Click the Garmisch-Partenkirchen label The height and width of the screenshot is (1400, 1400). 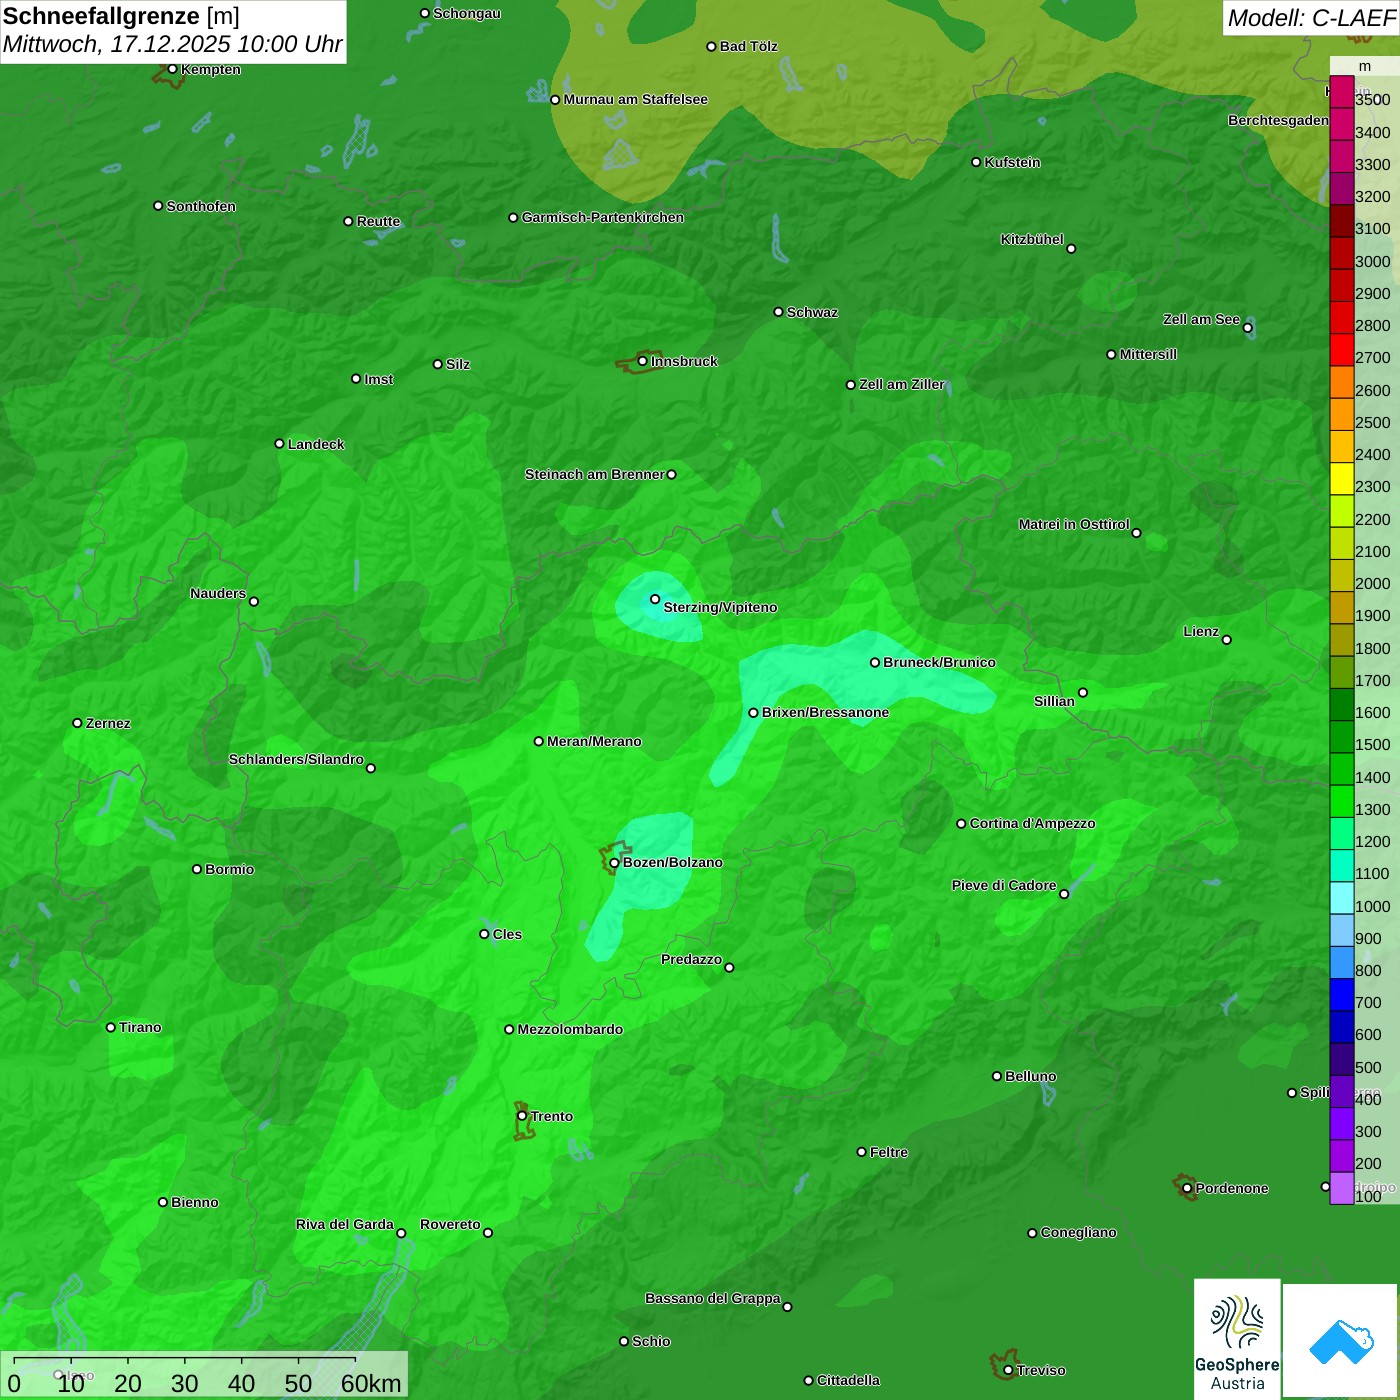coord(603,217)
